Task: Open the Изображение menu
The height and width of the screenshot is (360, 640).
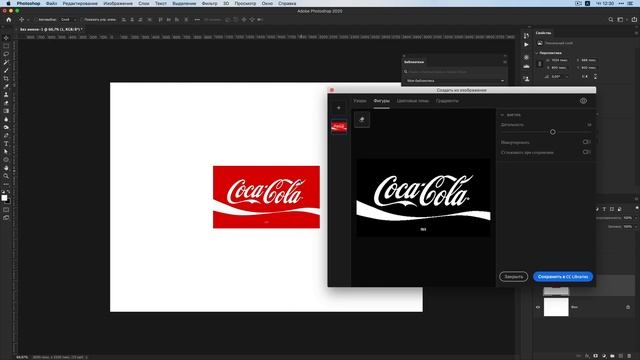Action: tap(118, 3)
